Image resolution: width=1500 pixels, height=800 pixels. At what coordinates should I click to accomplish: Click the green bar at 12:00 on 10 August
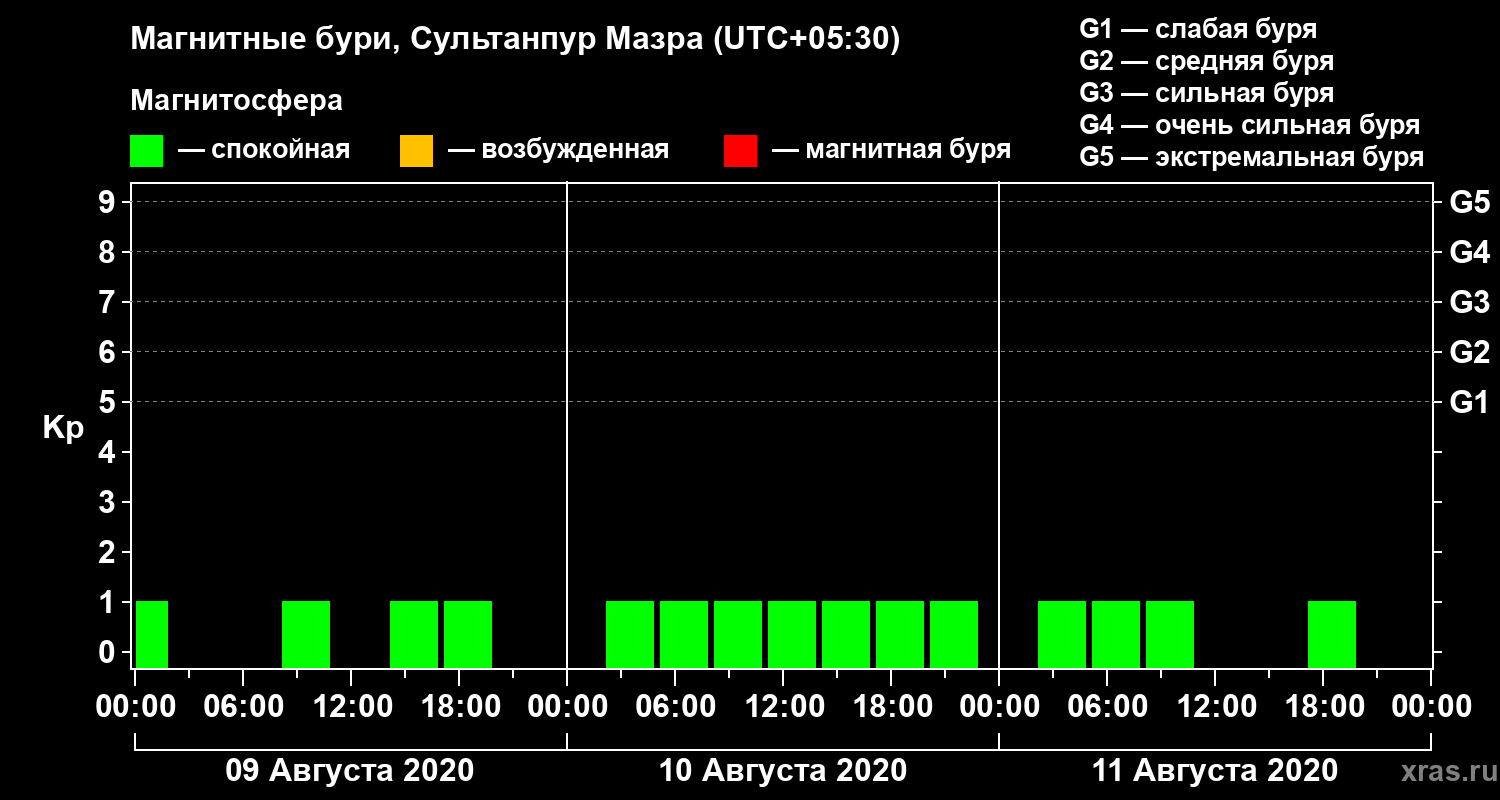tap(792, 634)
